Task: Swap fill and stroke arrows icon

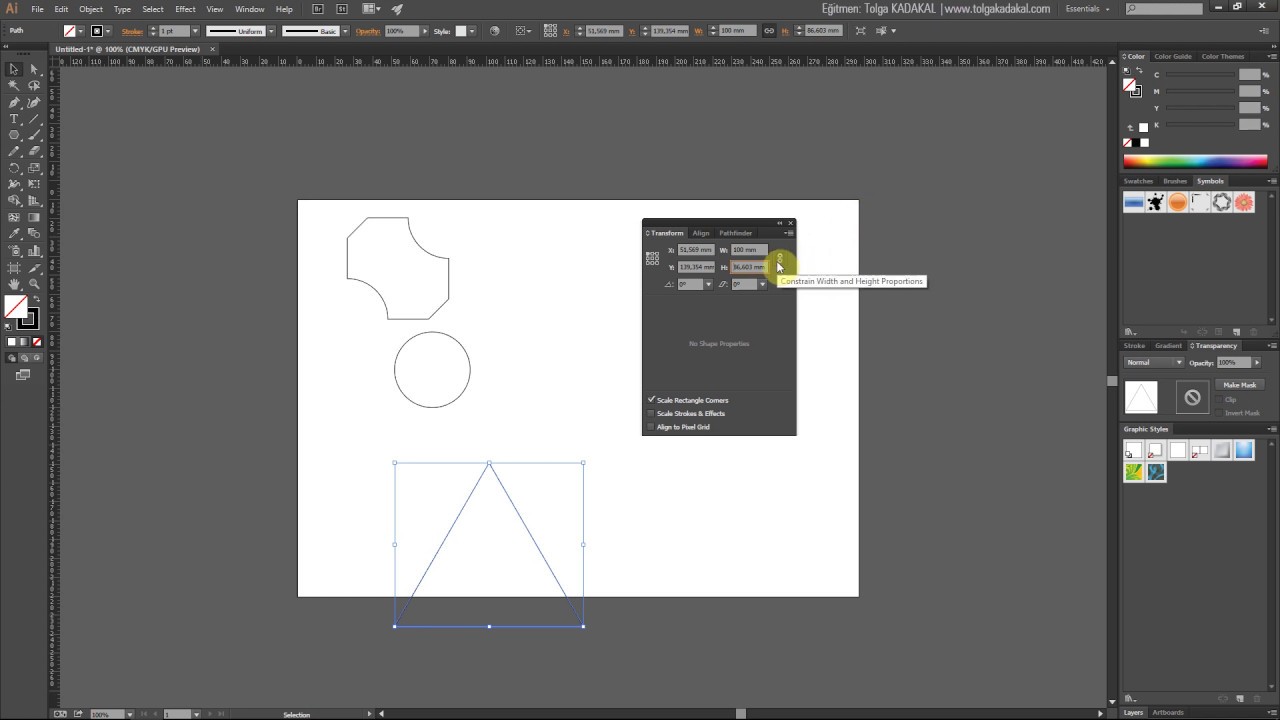Action: click(37, 299)
